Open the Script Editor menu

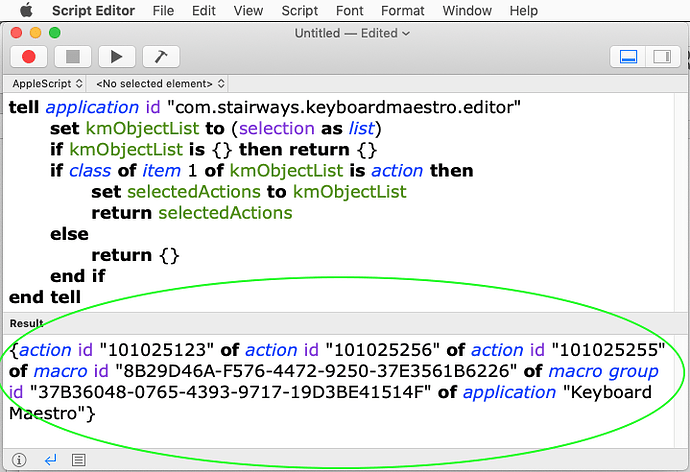tap(93, 11)
